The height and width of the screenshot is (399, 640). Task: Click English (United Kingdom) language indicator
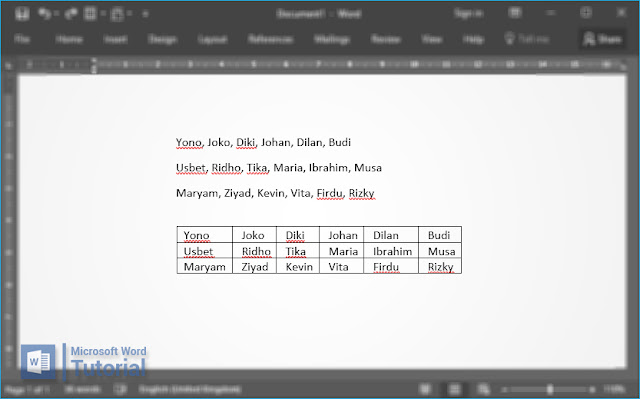pyautogui.click(x=190, y=389)
